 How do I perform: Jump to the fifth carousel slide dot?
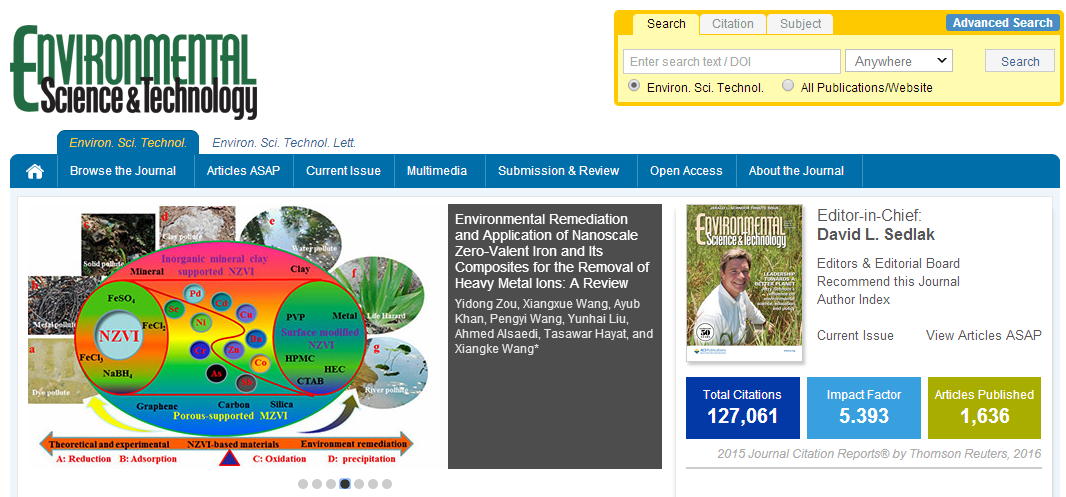359,484
